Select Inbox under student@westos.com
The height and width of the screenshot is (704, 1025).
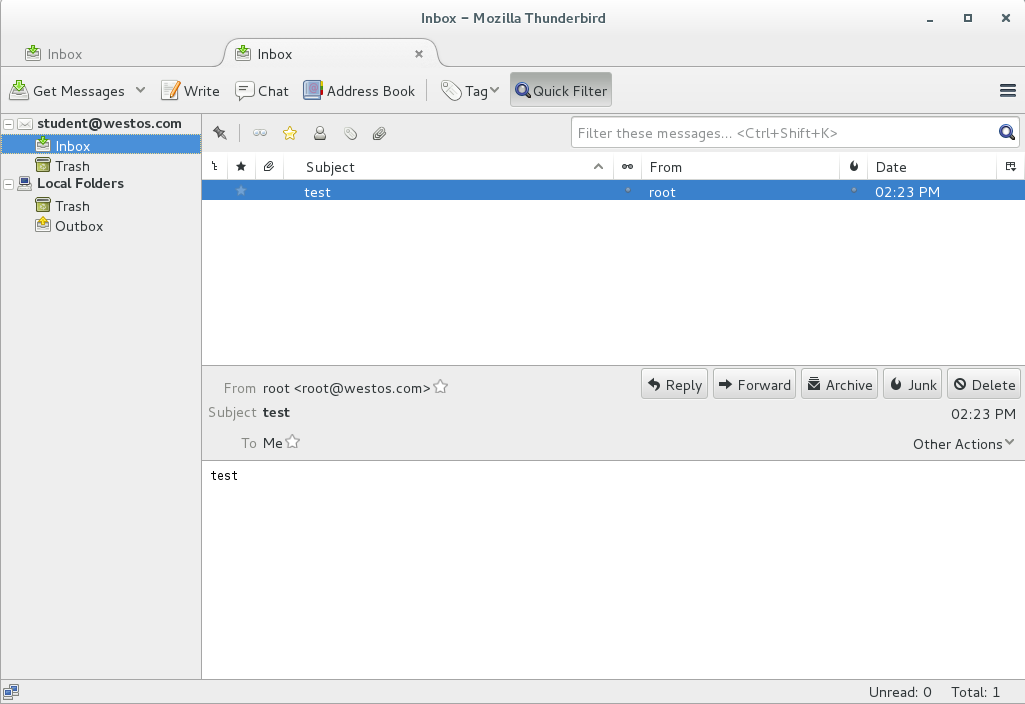[101, 145]
